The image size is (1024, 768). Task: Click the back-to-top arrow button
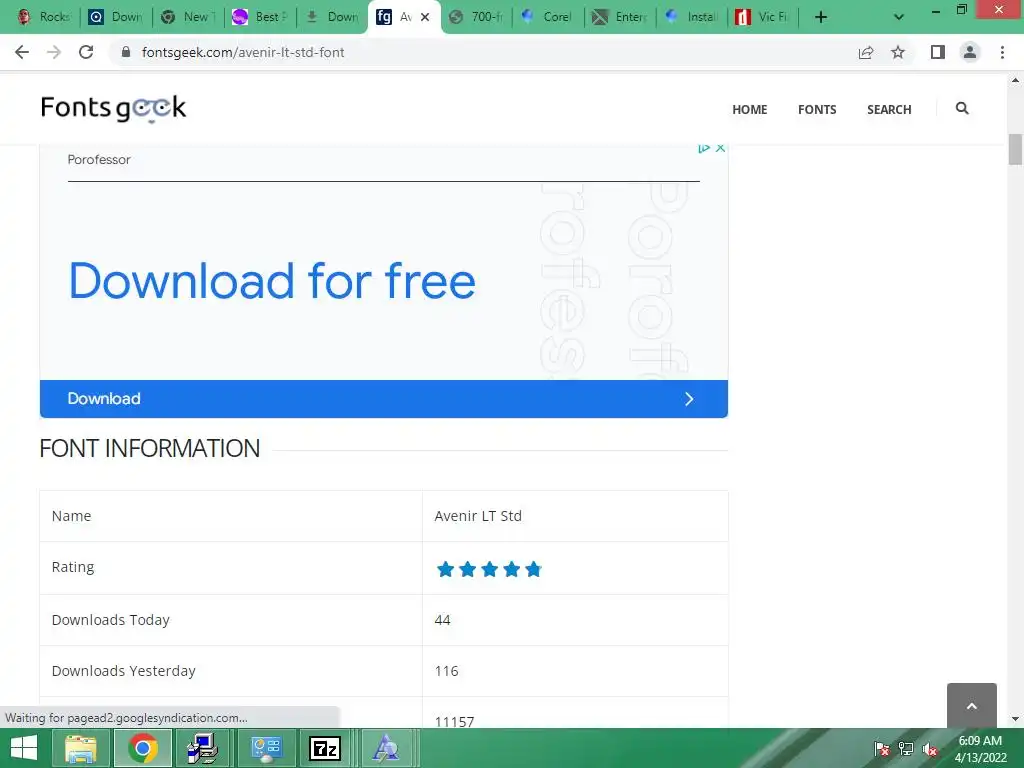[x=972, y=705]
